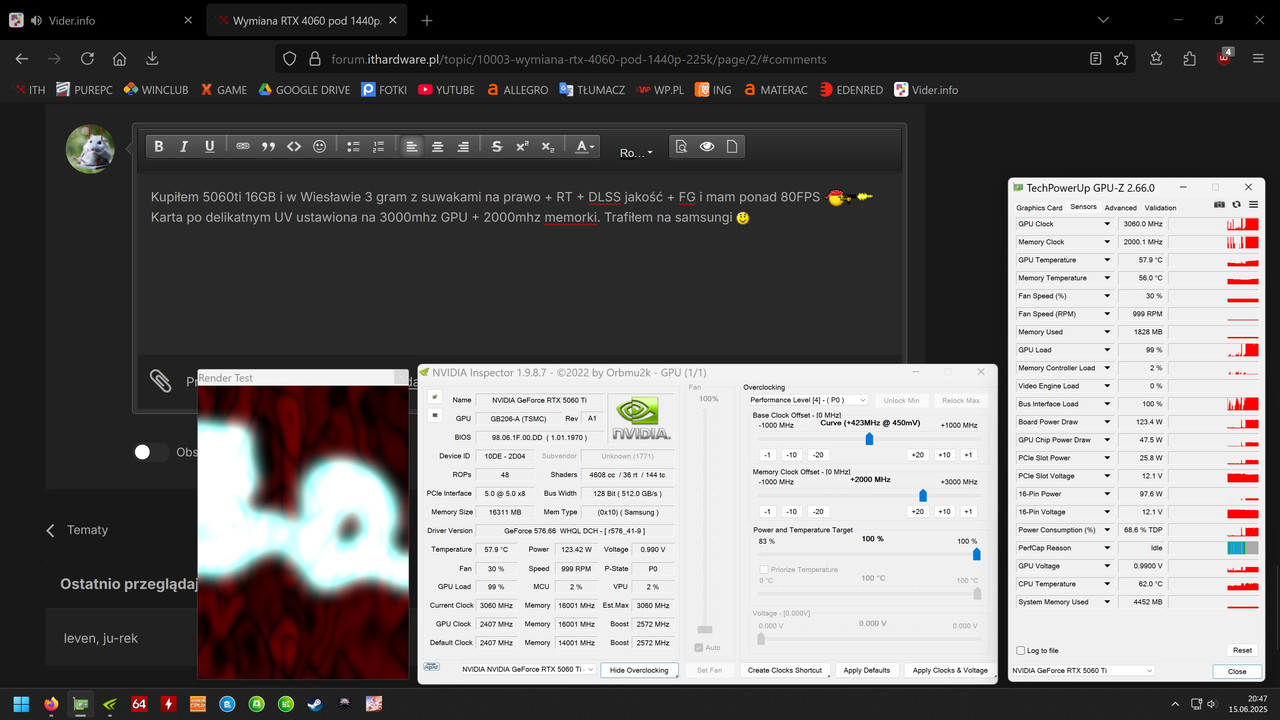Open the font selector dropdown 'Ro...'
This screenshot has height=720, width=1280.
tap(636, 153)
